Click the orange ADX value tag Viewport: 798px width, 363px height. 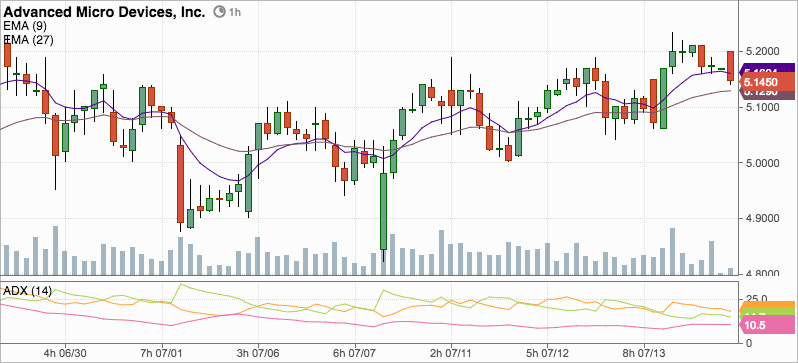click(x=768, y=304)
